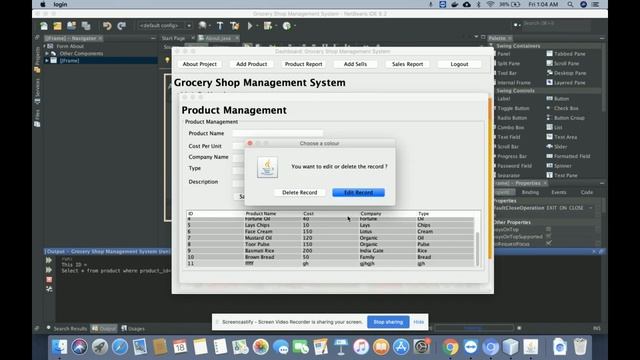
Task: Select Brown Bread row in table
Action: [x=331, y=257]
